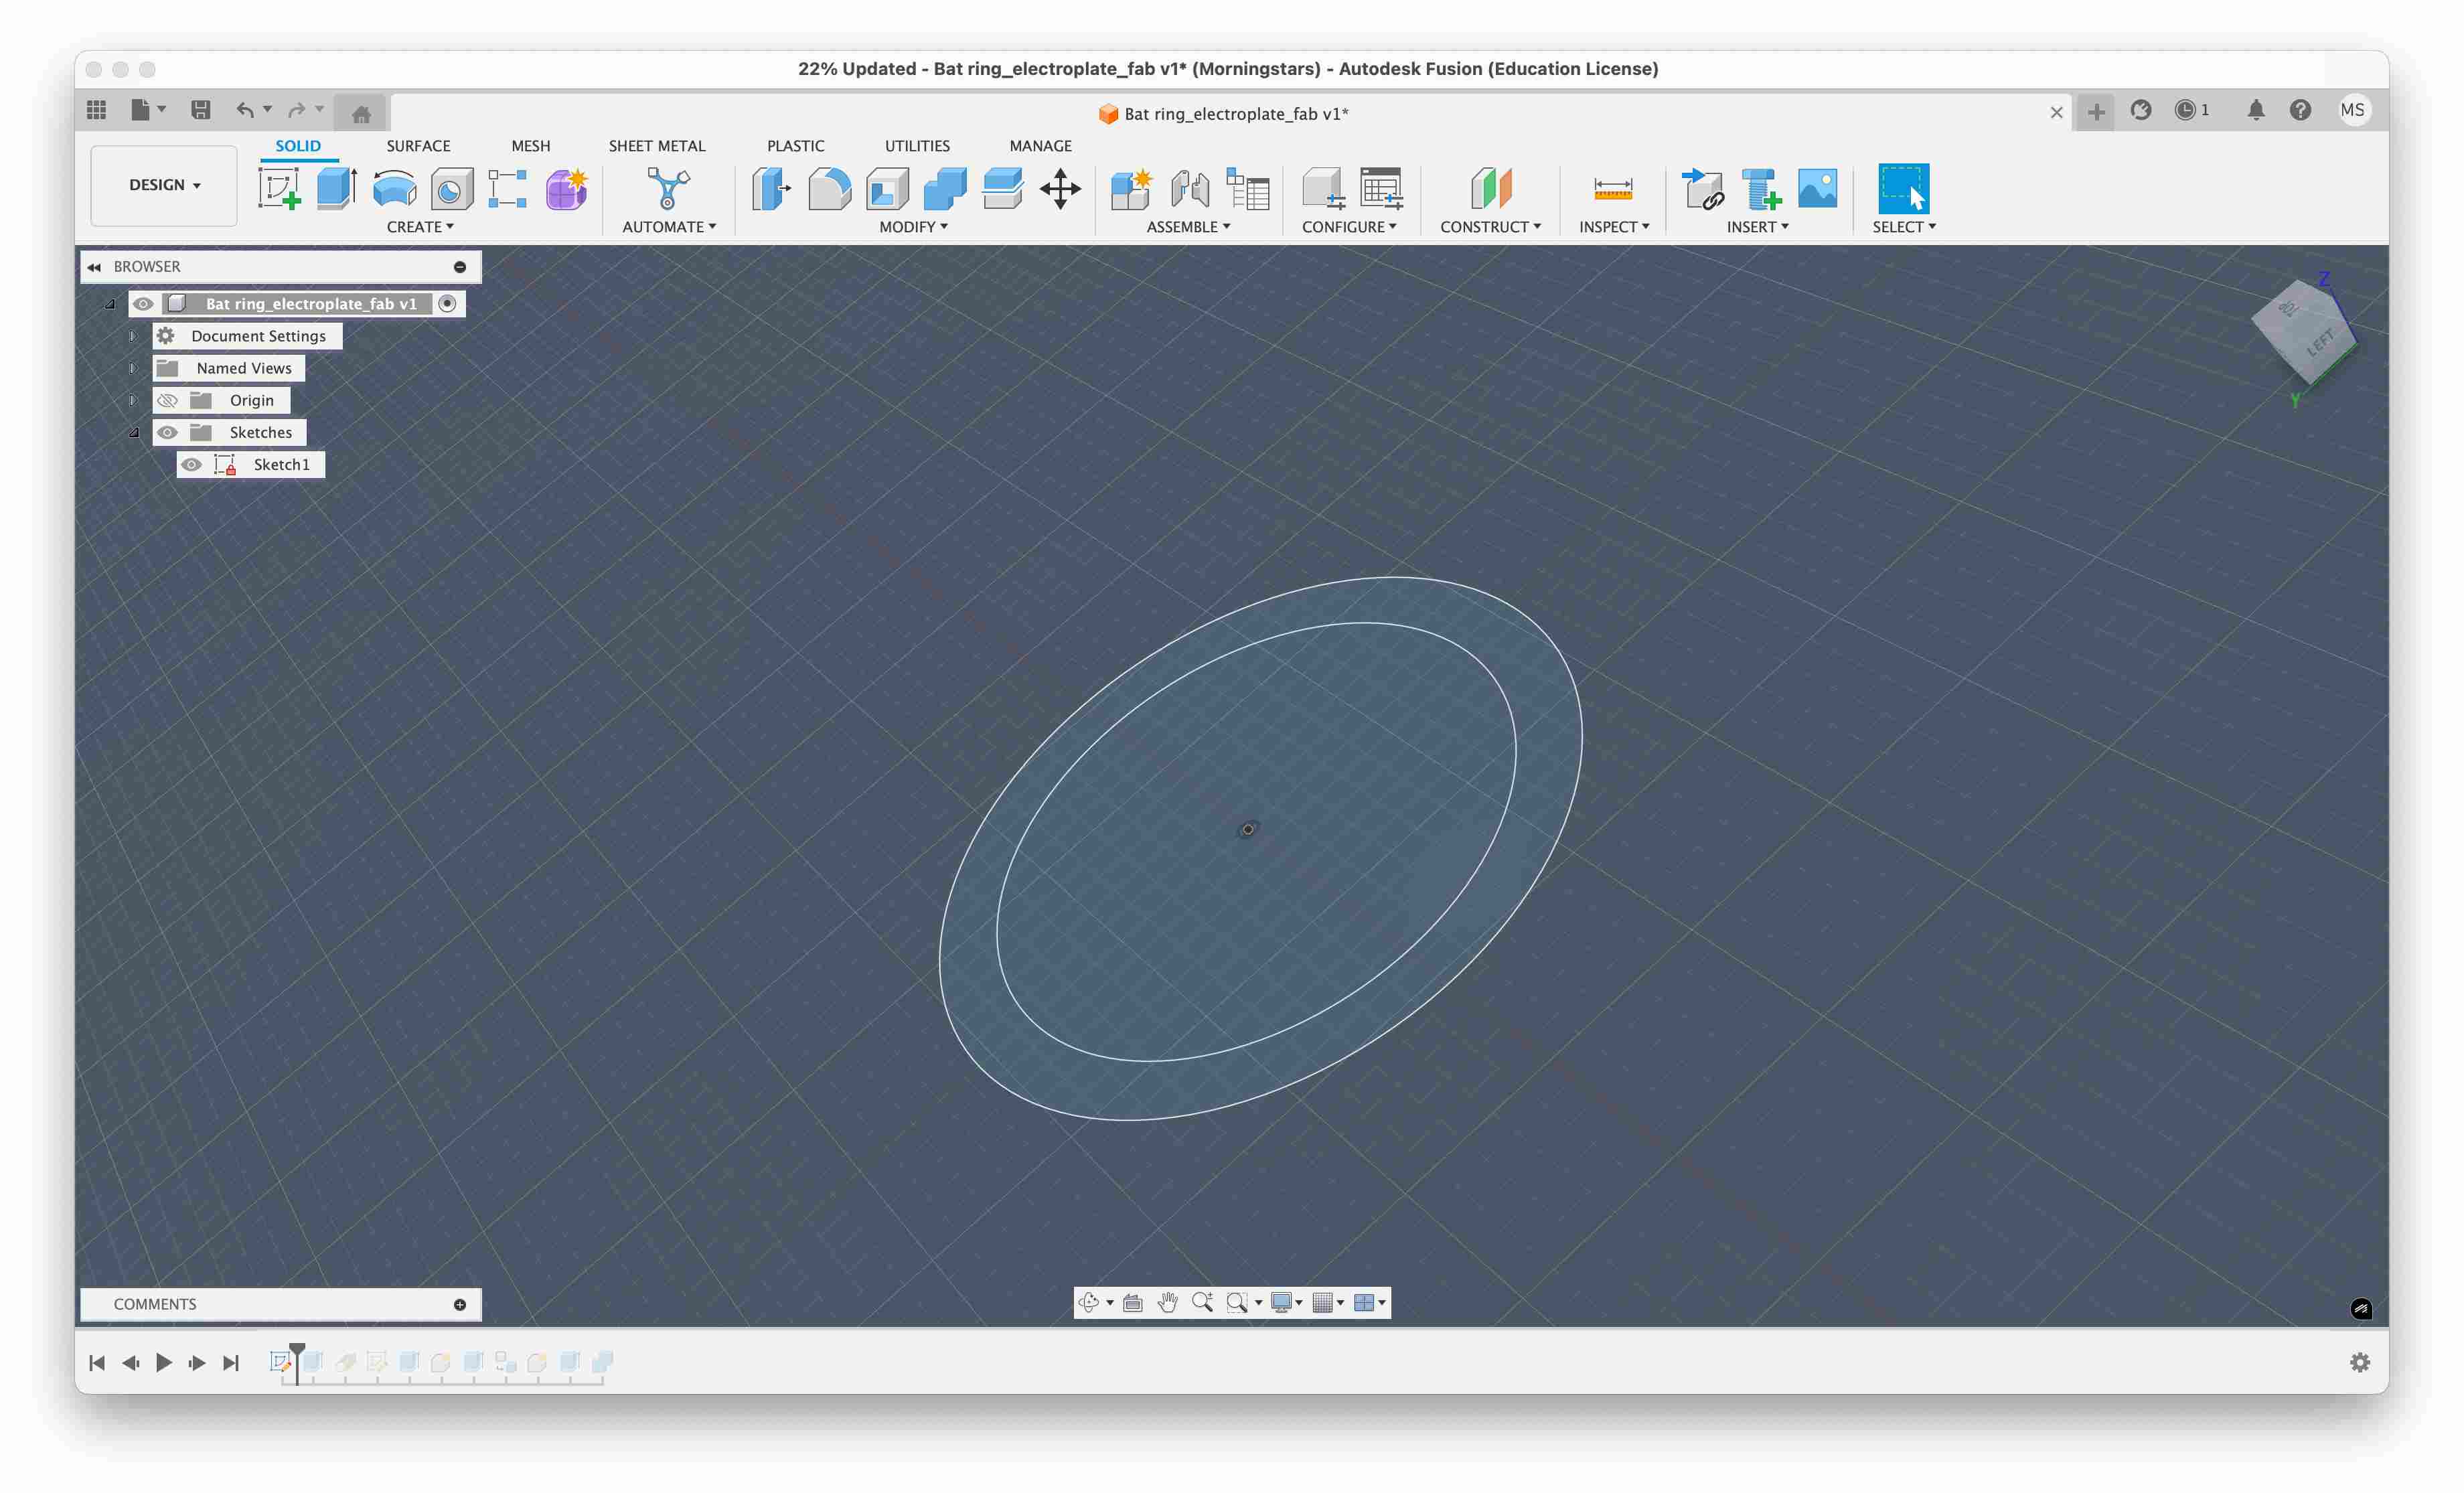The height and width of the screenshot is (1493, 2464).
Task: Open the DESIGN workspace dropdown
Action: (x=164, y=185)
